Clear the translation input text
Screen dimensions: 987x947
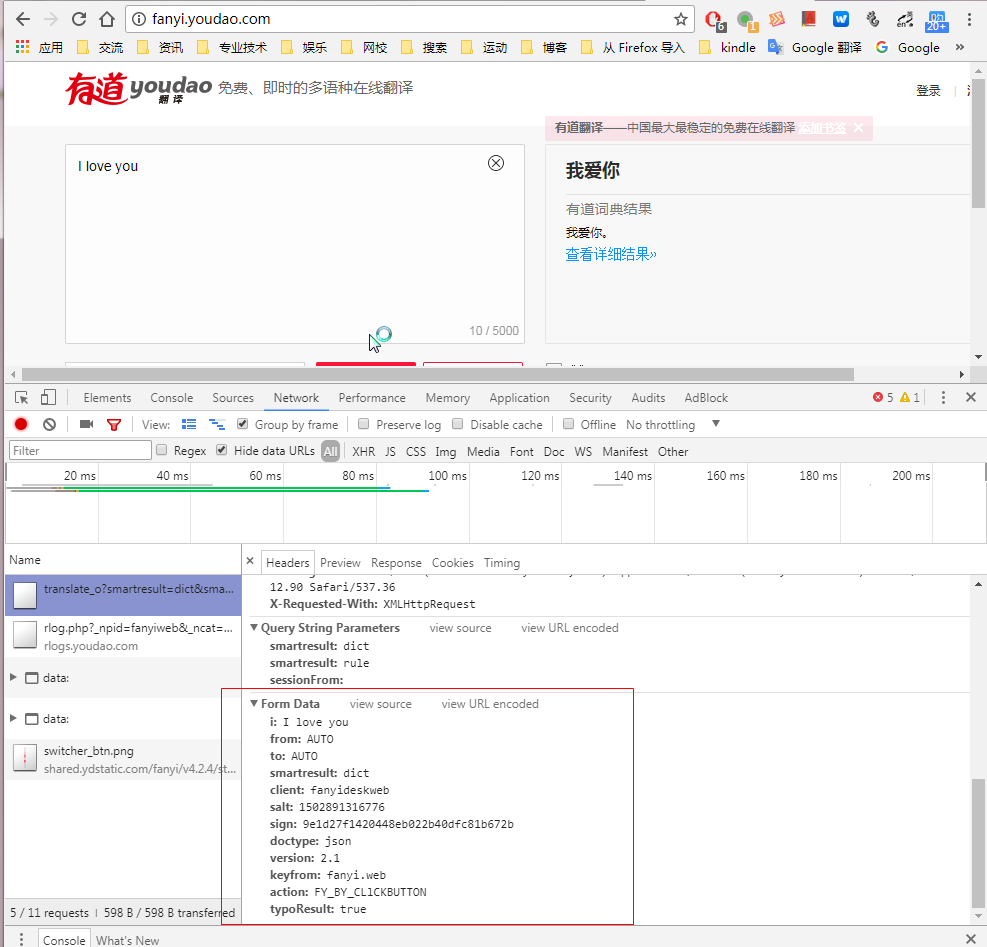click(496, 163)
